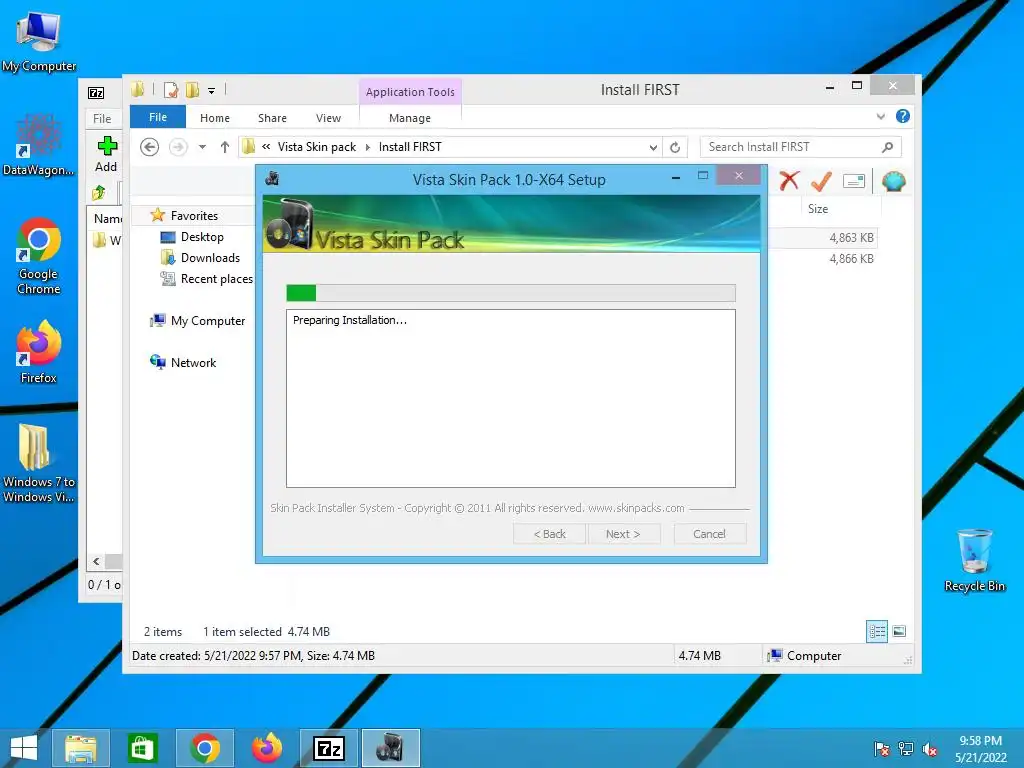Viewport: 1024px width, 768px height.
Task: Click the Size column header
Action: point(818,209)
